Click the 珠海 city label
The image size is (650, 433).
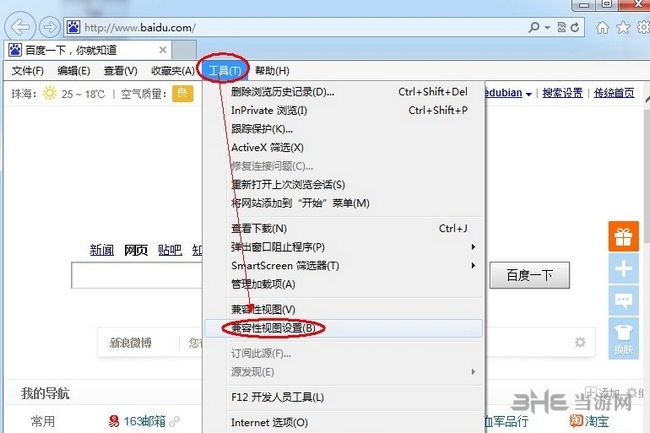click(22, 94)
